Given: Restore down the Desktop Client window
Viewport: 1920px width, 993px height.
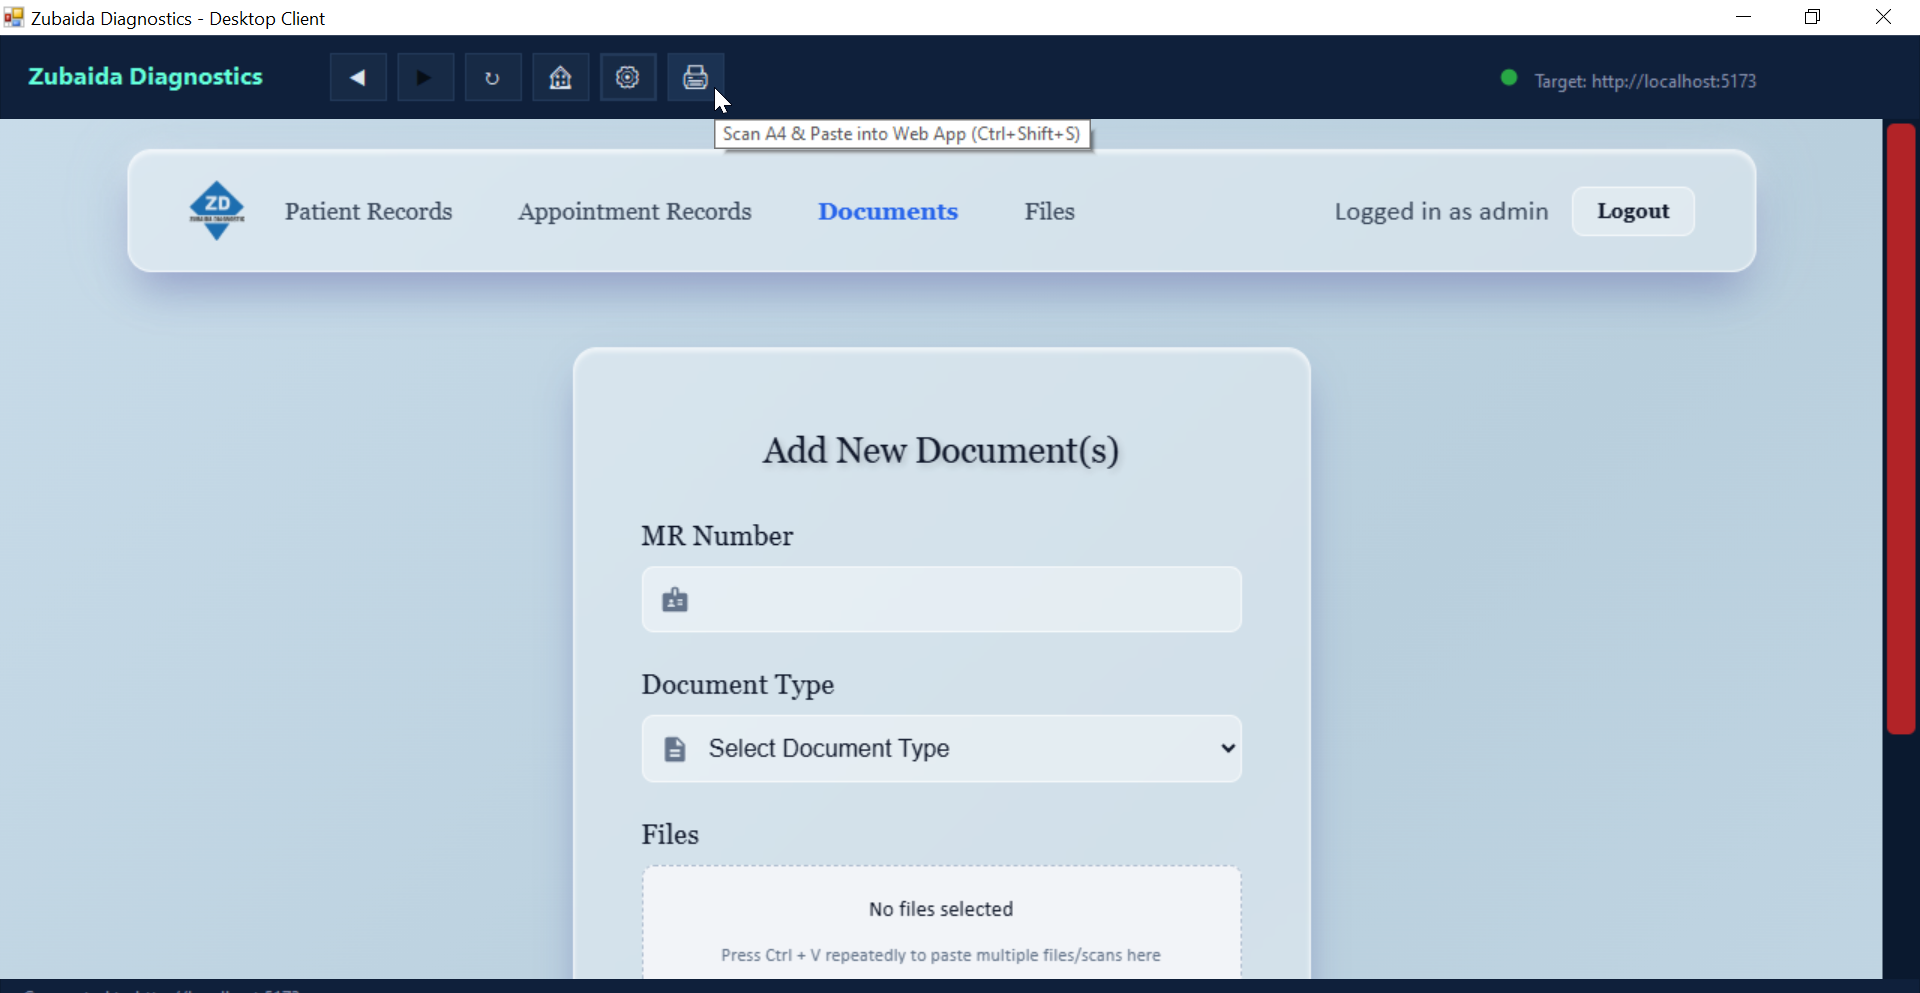Looking at the screenshot, I should coord(1813,17).
